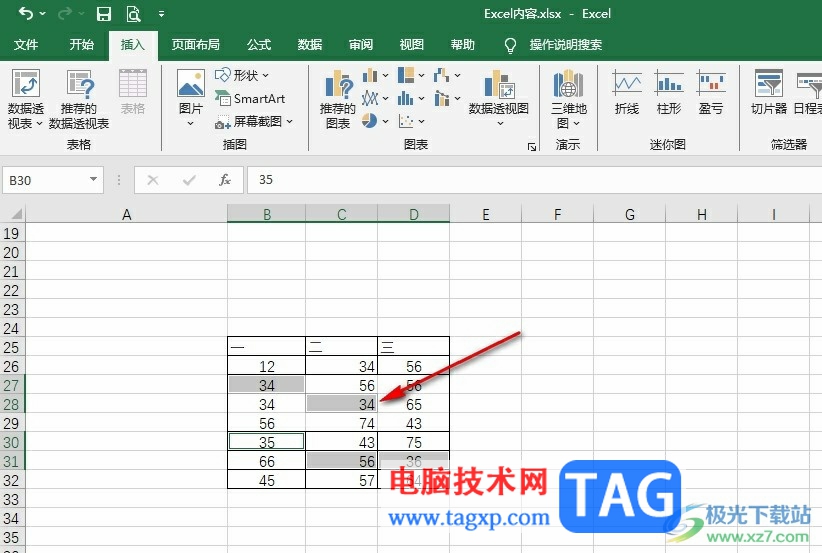Insert a 折线 sparkline
The image size is (822, 553).
click(x=627, y=92)
